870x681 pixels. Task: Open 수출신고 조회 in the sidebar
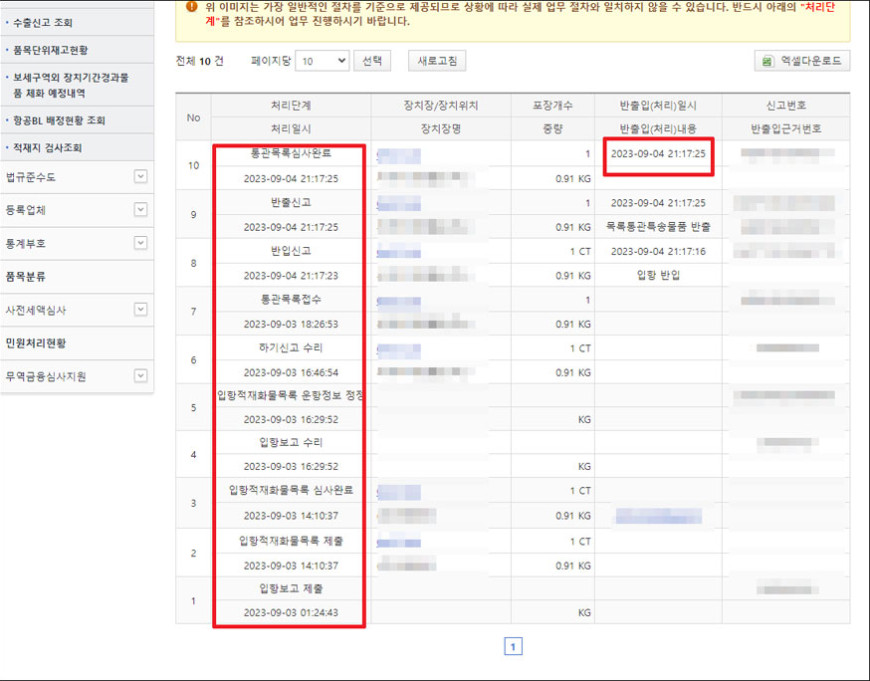(x=43, y=22)
